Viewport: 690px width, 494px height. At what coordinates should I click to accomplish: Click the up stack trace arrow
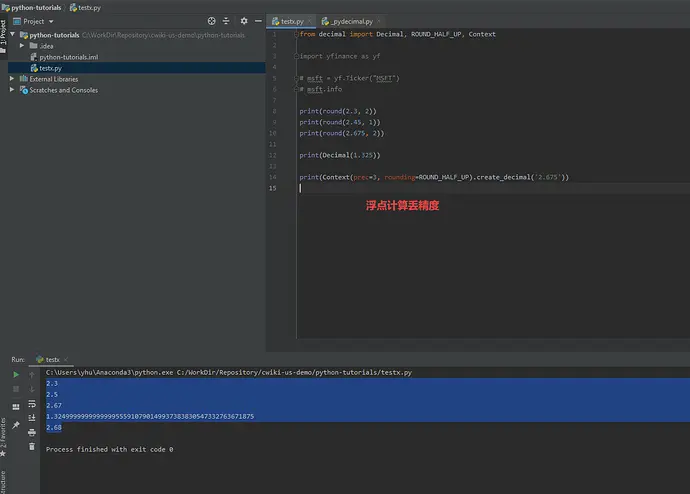[32, 375]
